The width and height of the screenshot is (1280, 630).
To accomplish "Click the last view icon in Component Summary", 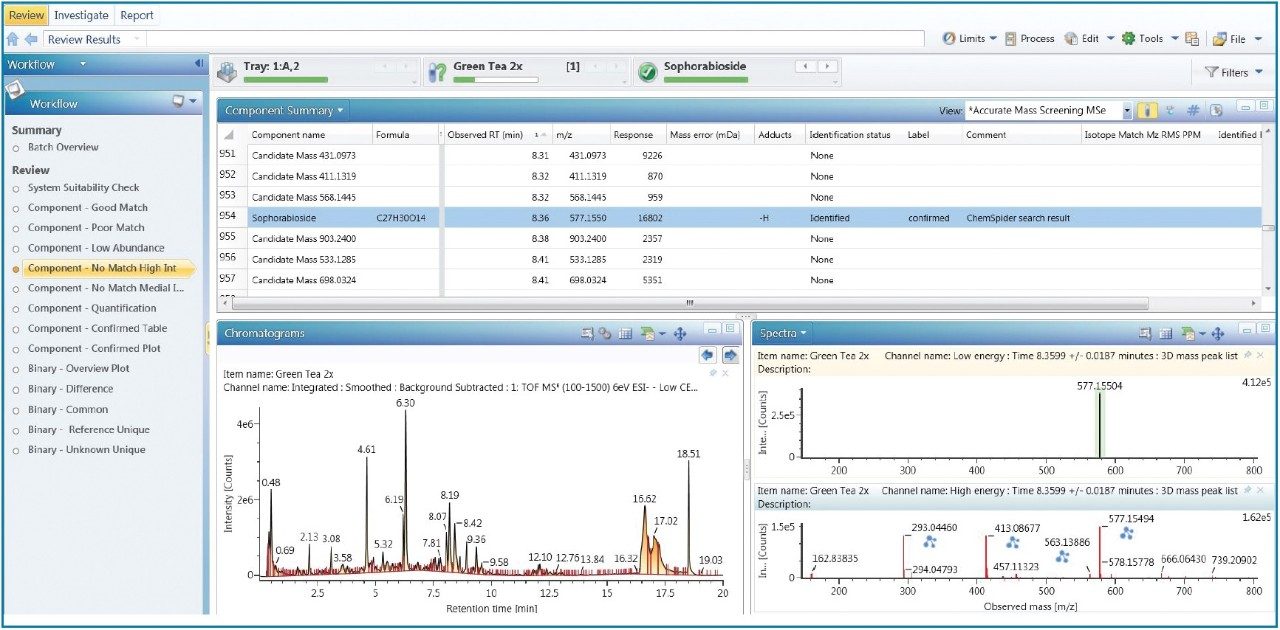I will (1216, 110).
